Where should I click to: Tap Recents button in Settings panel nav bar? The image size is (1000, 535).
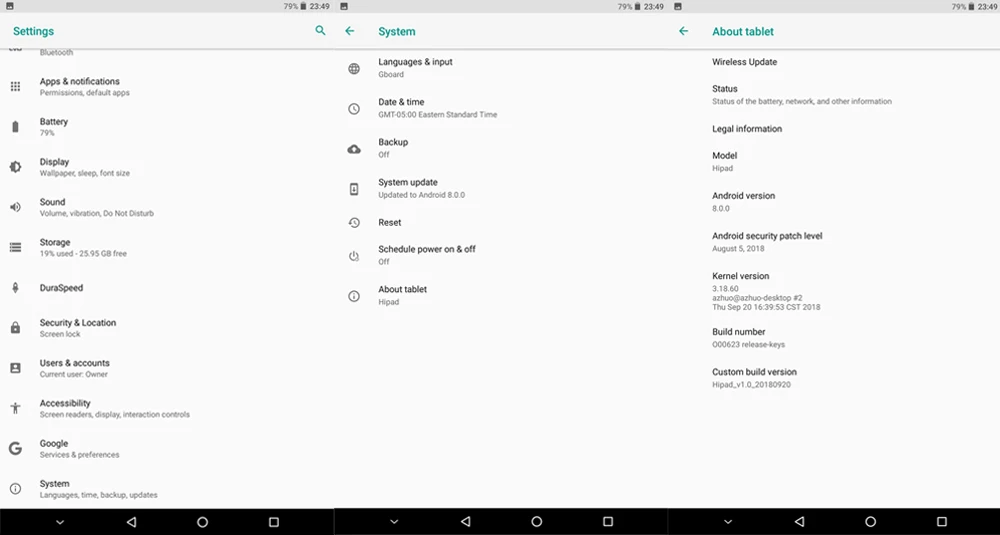[274, 522]
